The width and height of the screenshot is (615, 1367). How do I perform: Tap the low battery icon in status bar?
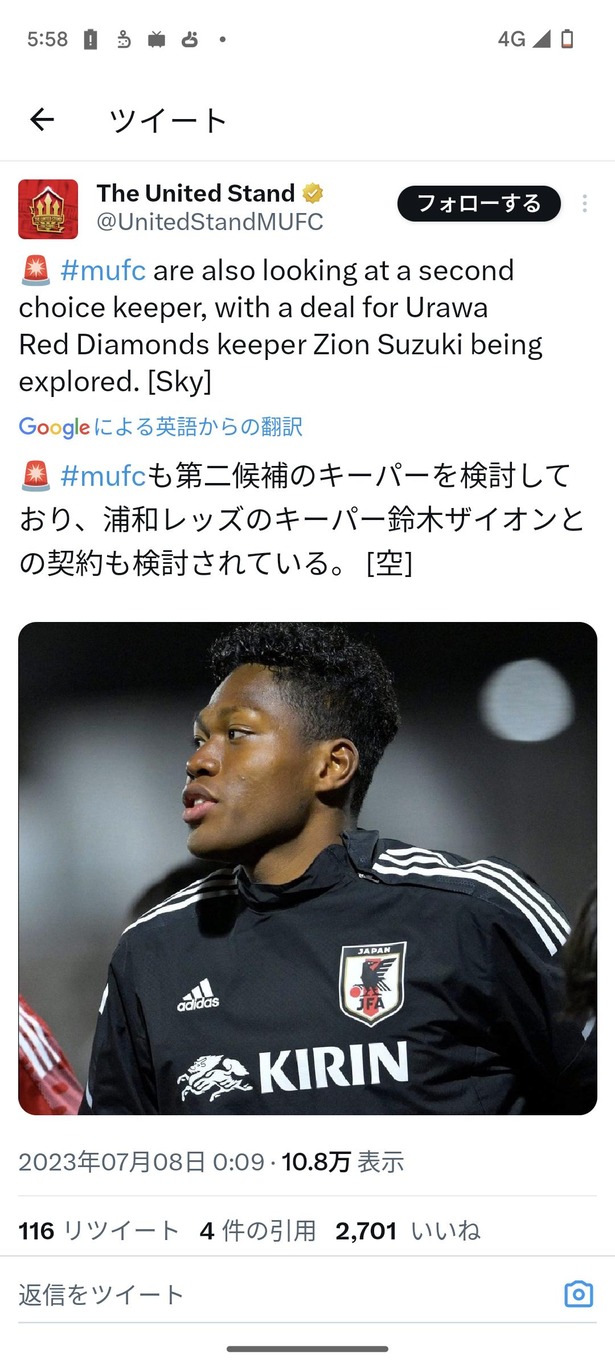click(567, 40)
